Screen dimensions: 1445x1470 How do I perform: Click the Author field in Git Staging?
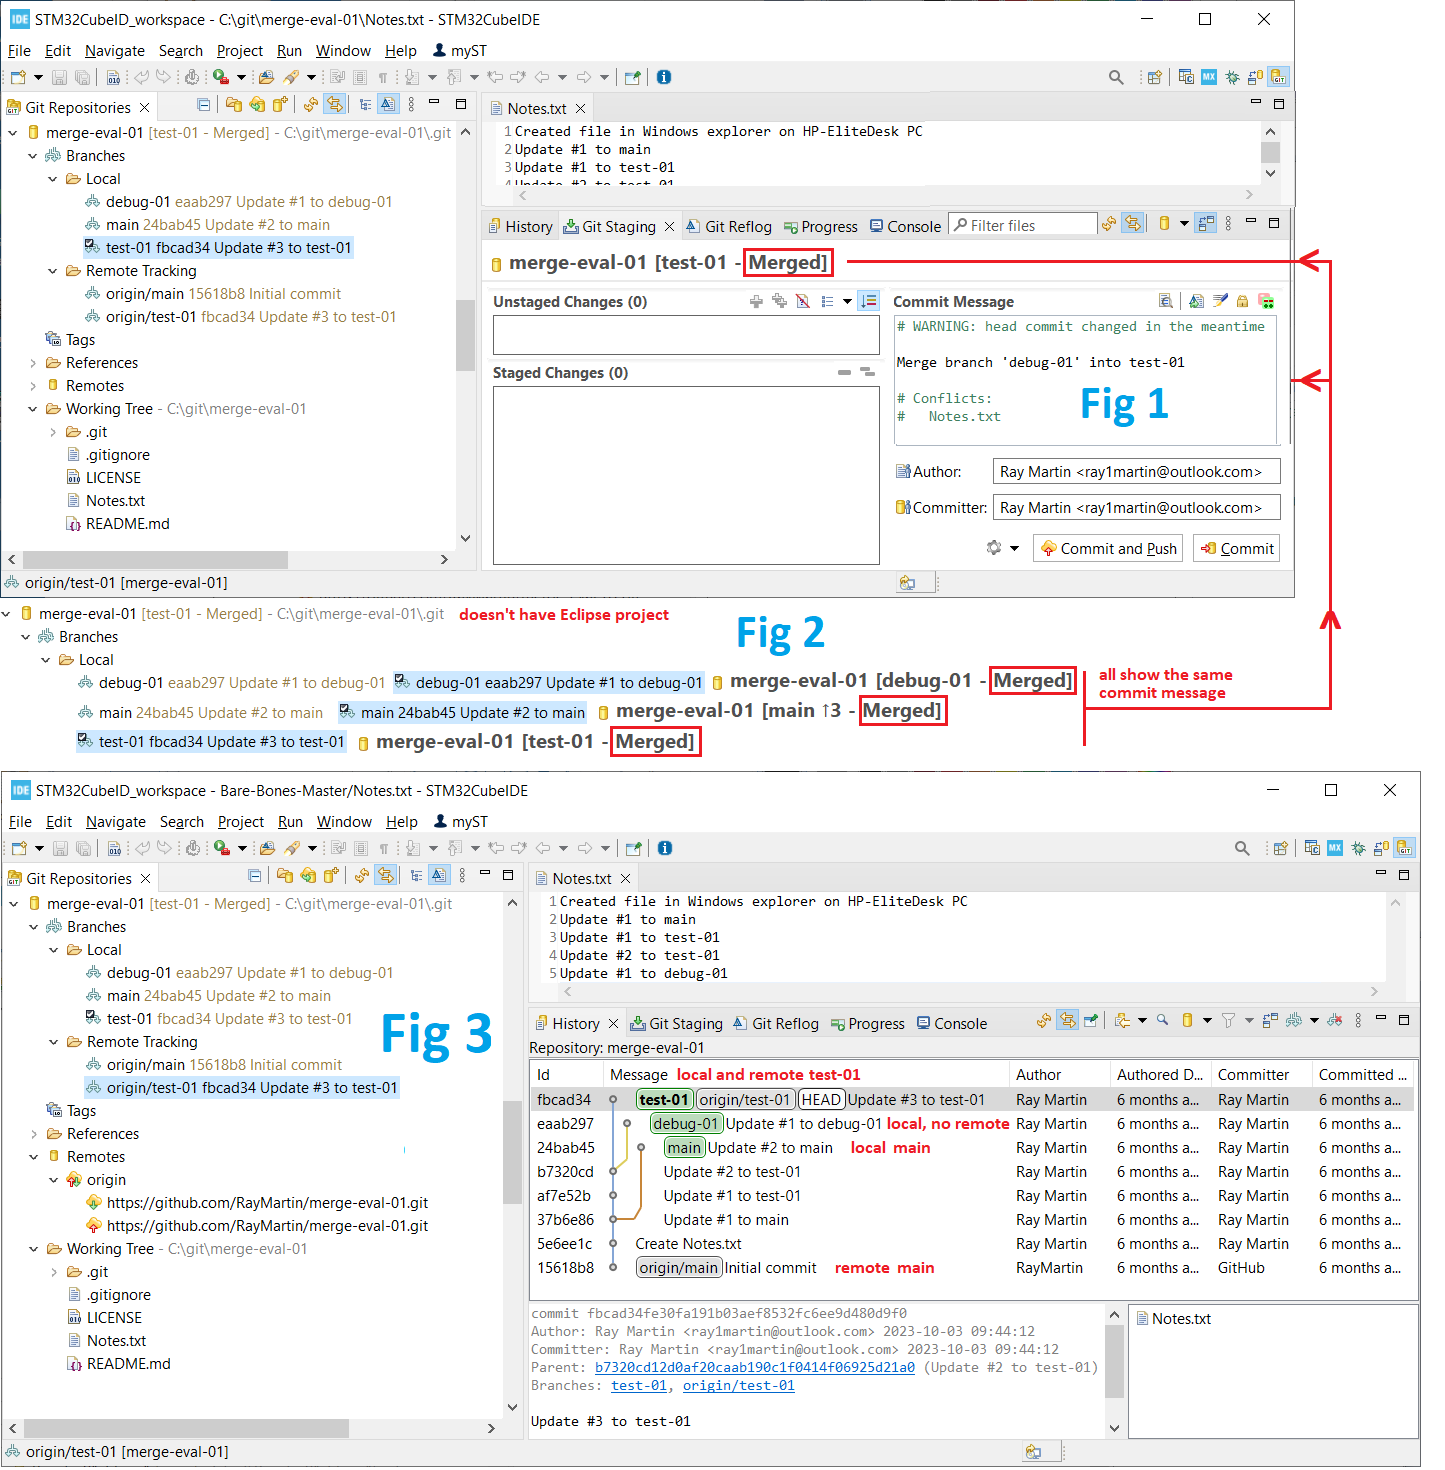[1136, 472]
